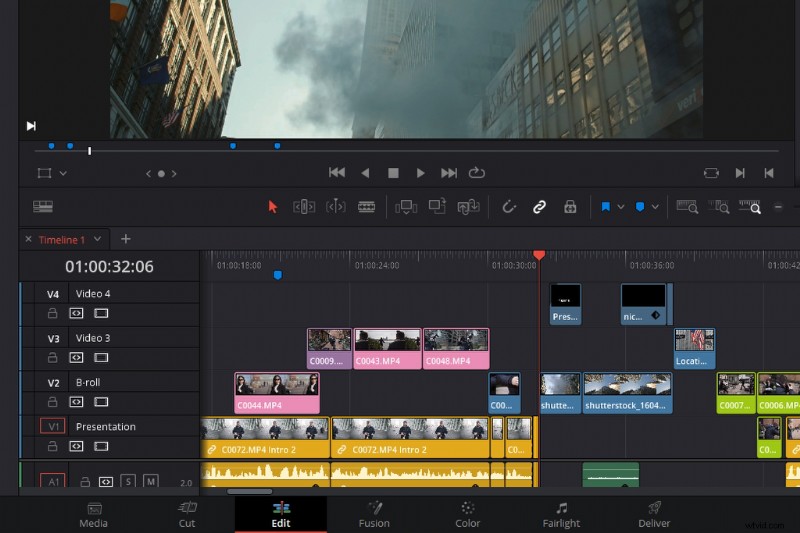The width and height of the screenshot is (800, 533).
Task: Select the C0044.MP4 clip on B-roll
Action: [x=277, y=392]
